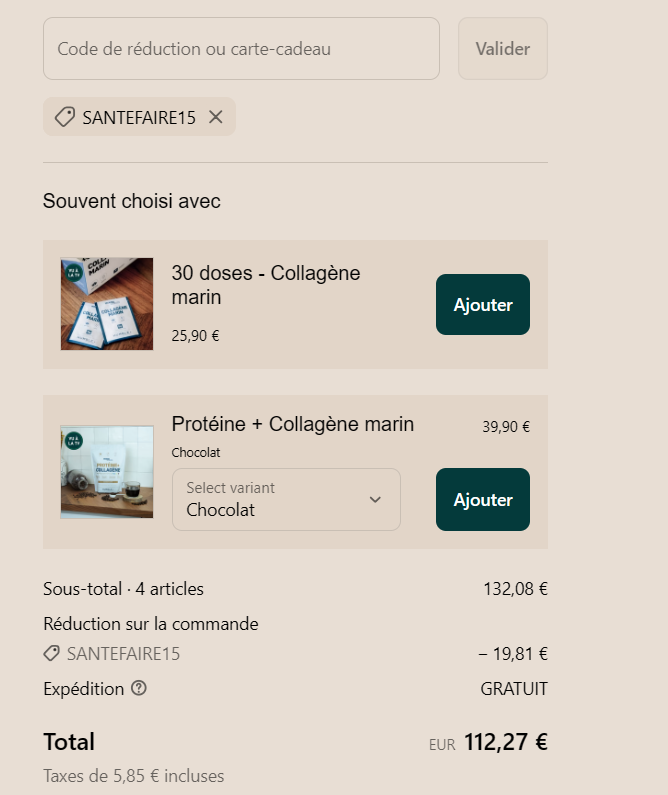The height and width of the screenshot is (795, 668).
Task: Click the 39,90 € product price
Action: [x=506, y=427]
